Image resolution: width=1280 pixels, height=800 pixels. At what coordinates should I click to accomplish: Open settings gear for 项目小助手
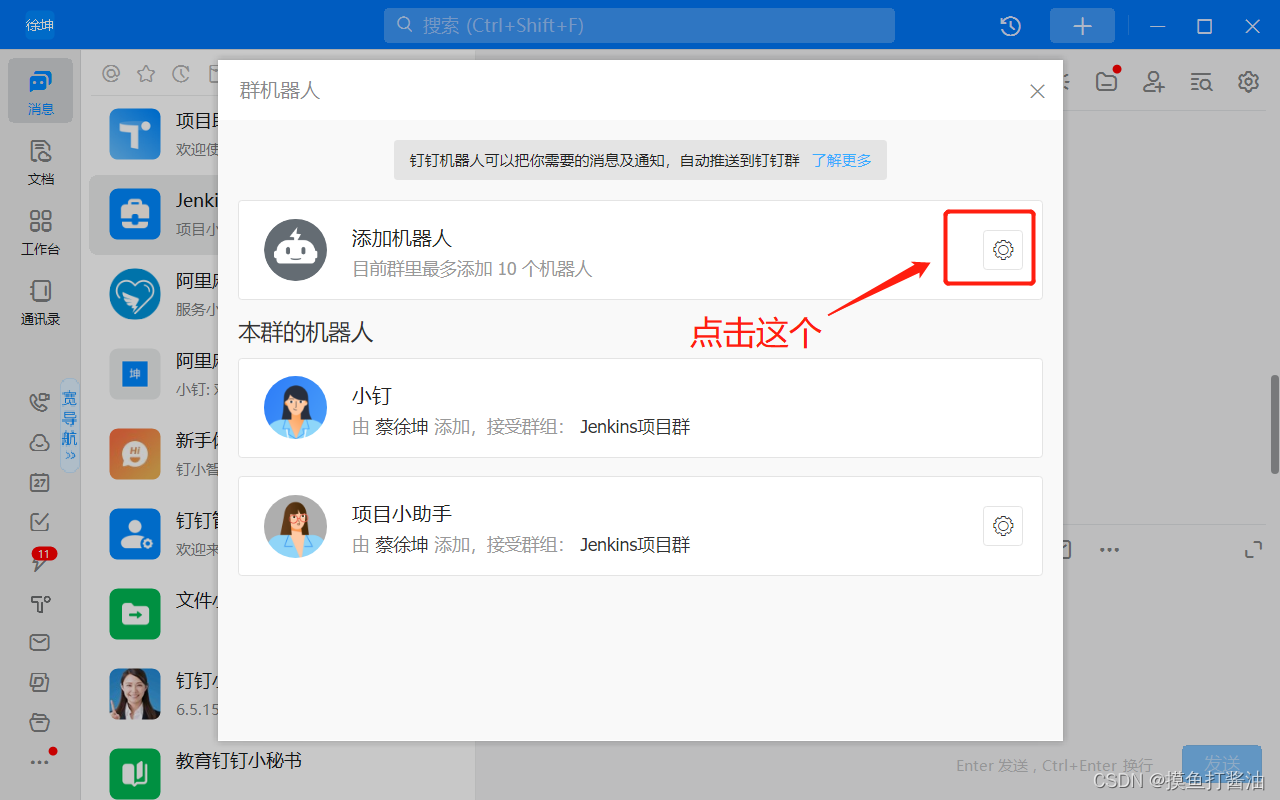(1003, 526)
